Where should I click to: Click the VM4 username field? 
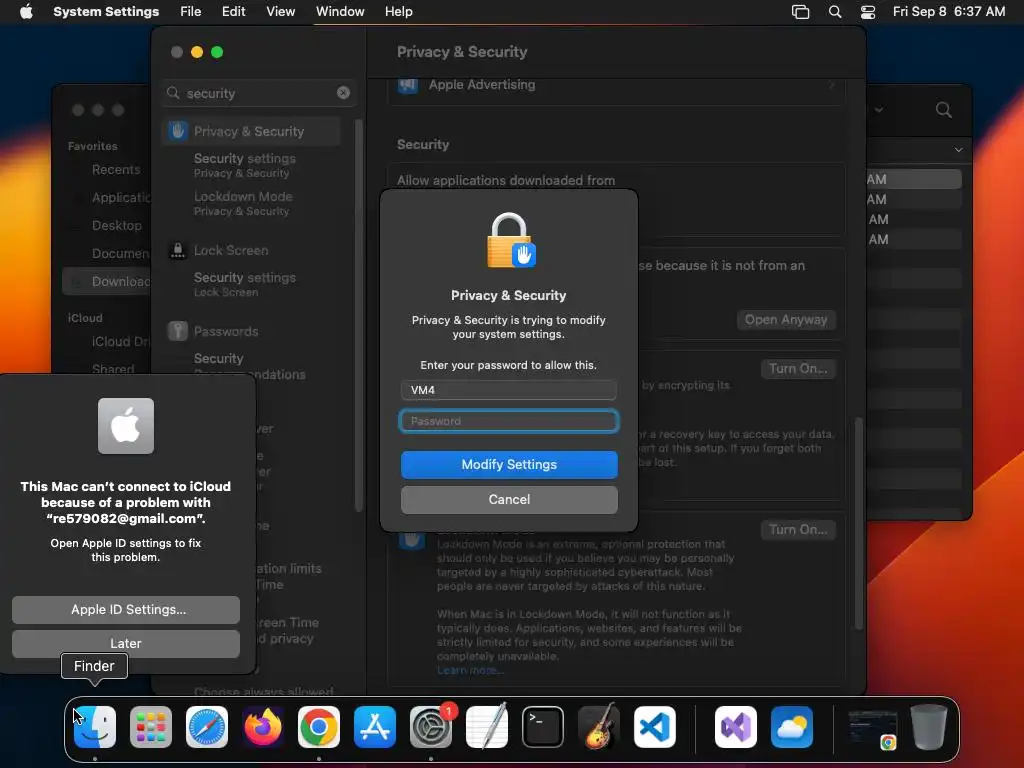pyautogui.click(x=509, y=390)
